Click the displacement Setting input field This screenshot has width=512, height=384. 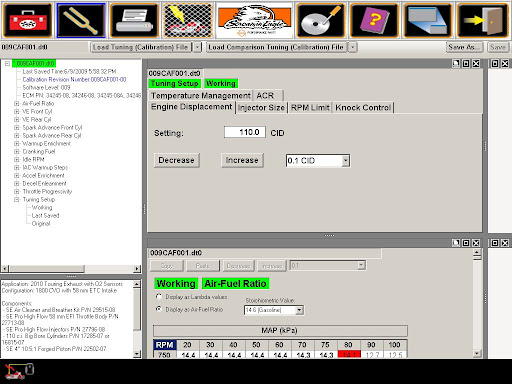pyautogui.click(x=245, y=132)
